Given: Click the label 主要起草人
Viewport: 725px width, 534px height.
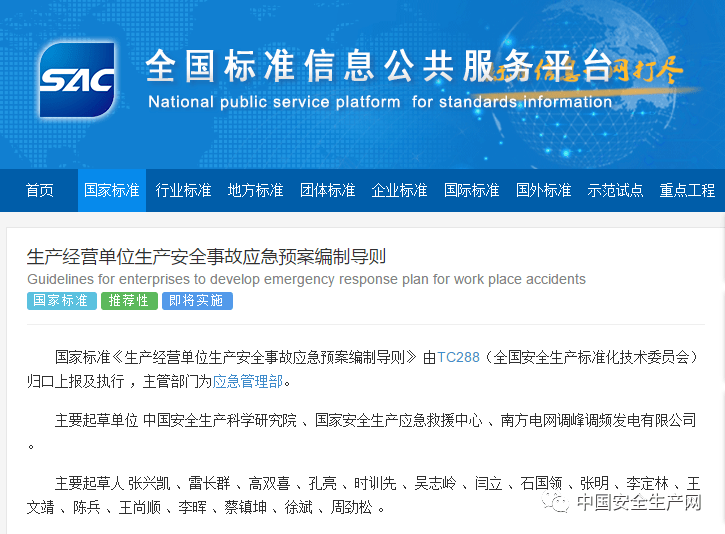Looking at the screenshot, I should (89, 484).
